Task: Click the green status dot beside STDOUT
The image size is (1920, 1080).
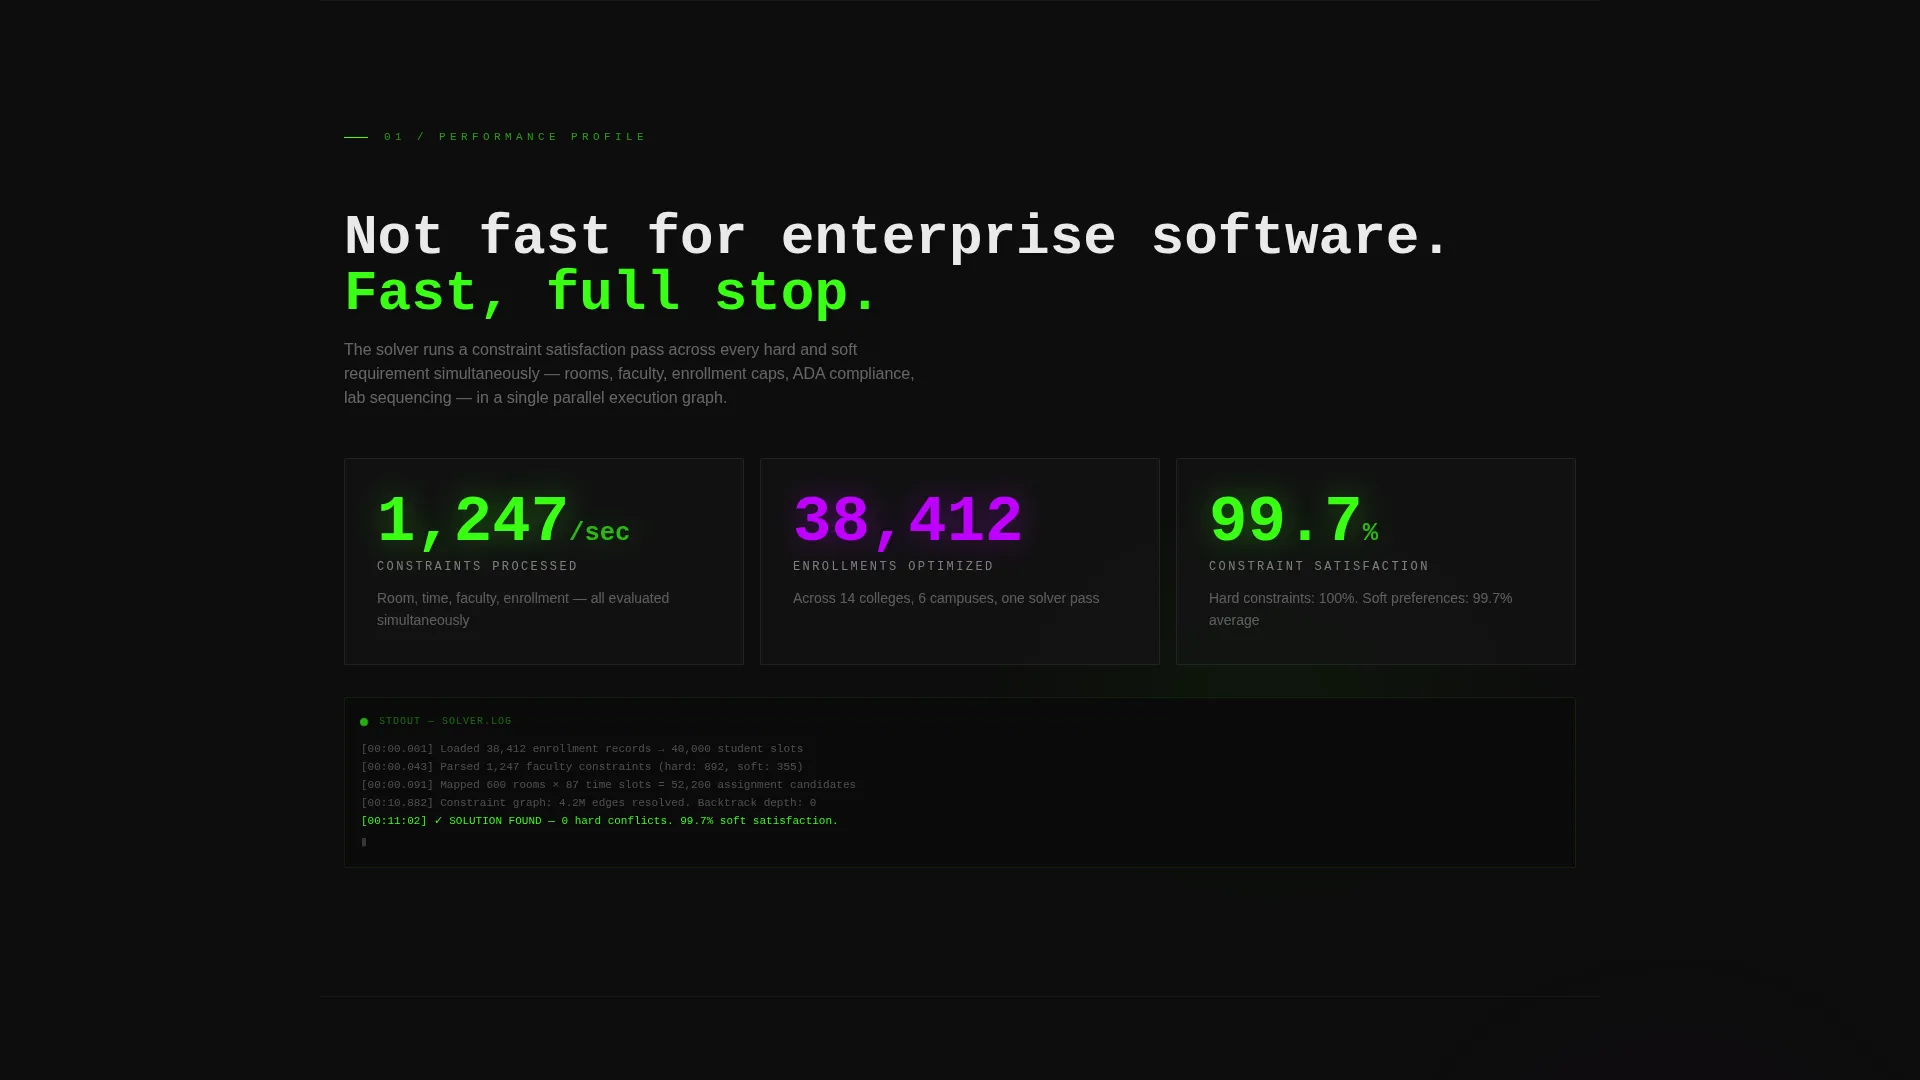Action: point(364,722)
